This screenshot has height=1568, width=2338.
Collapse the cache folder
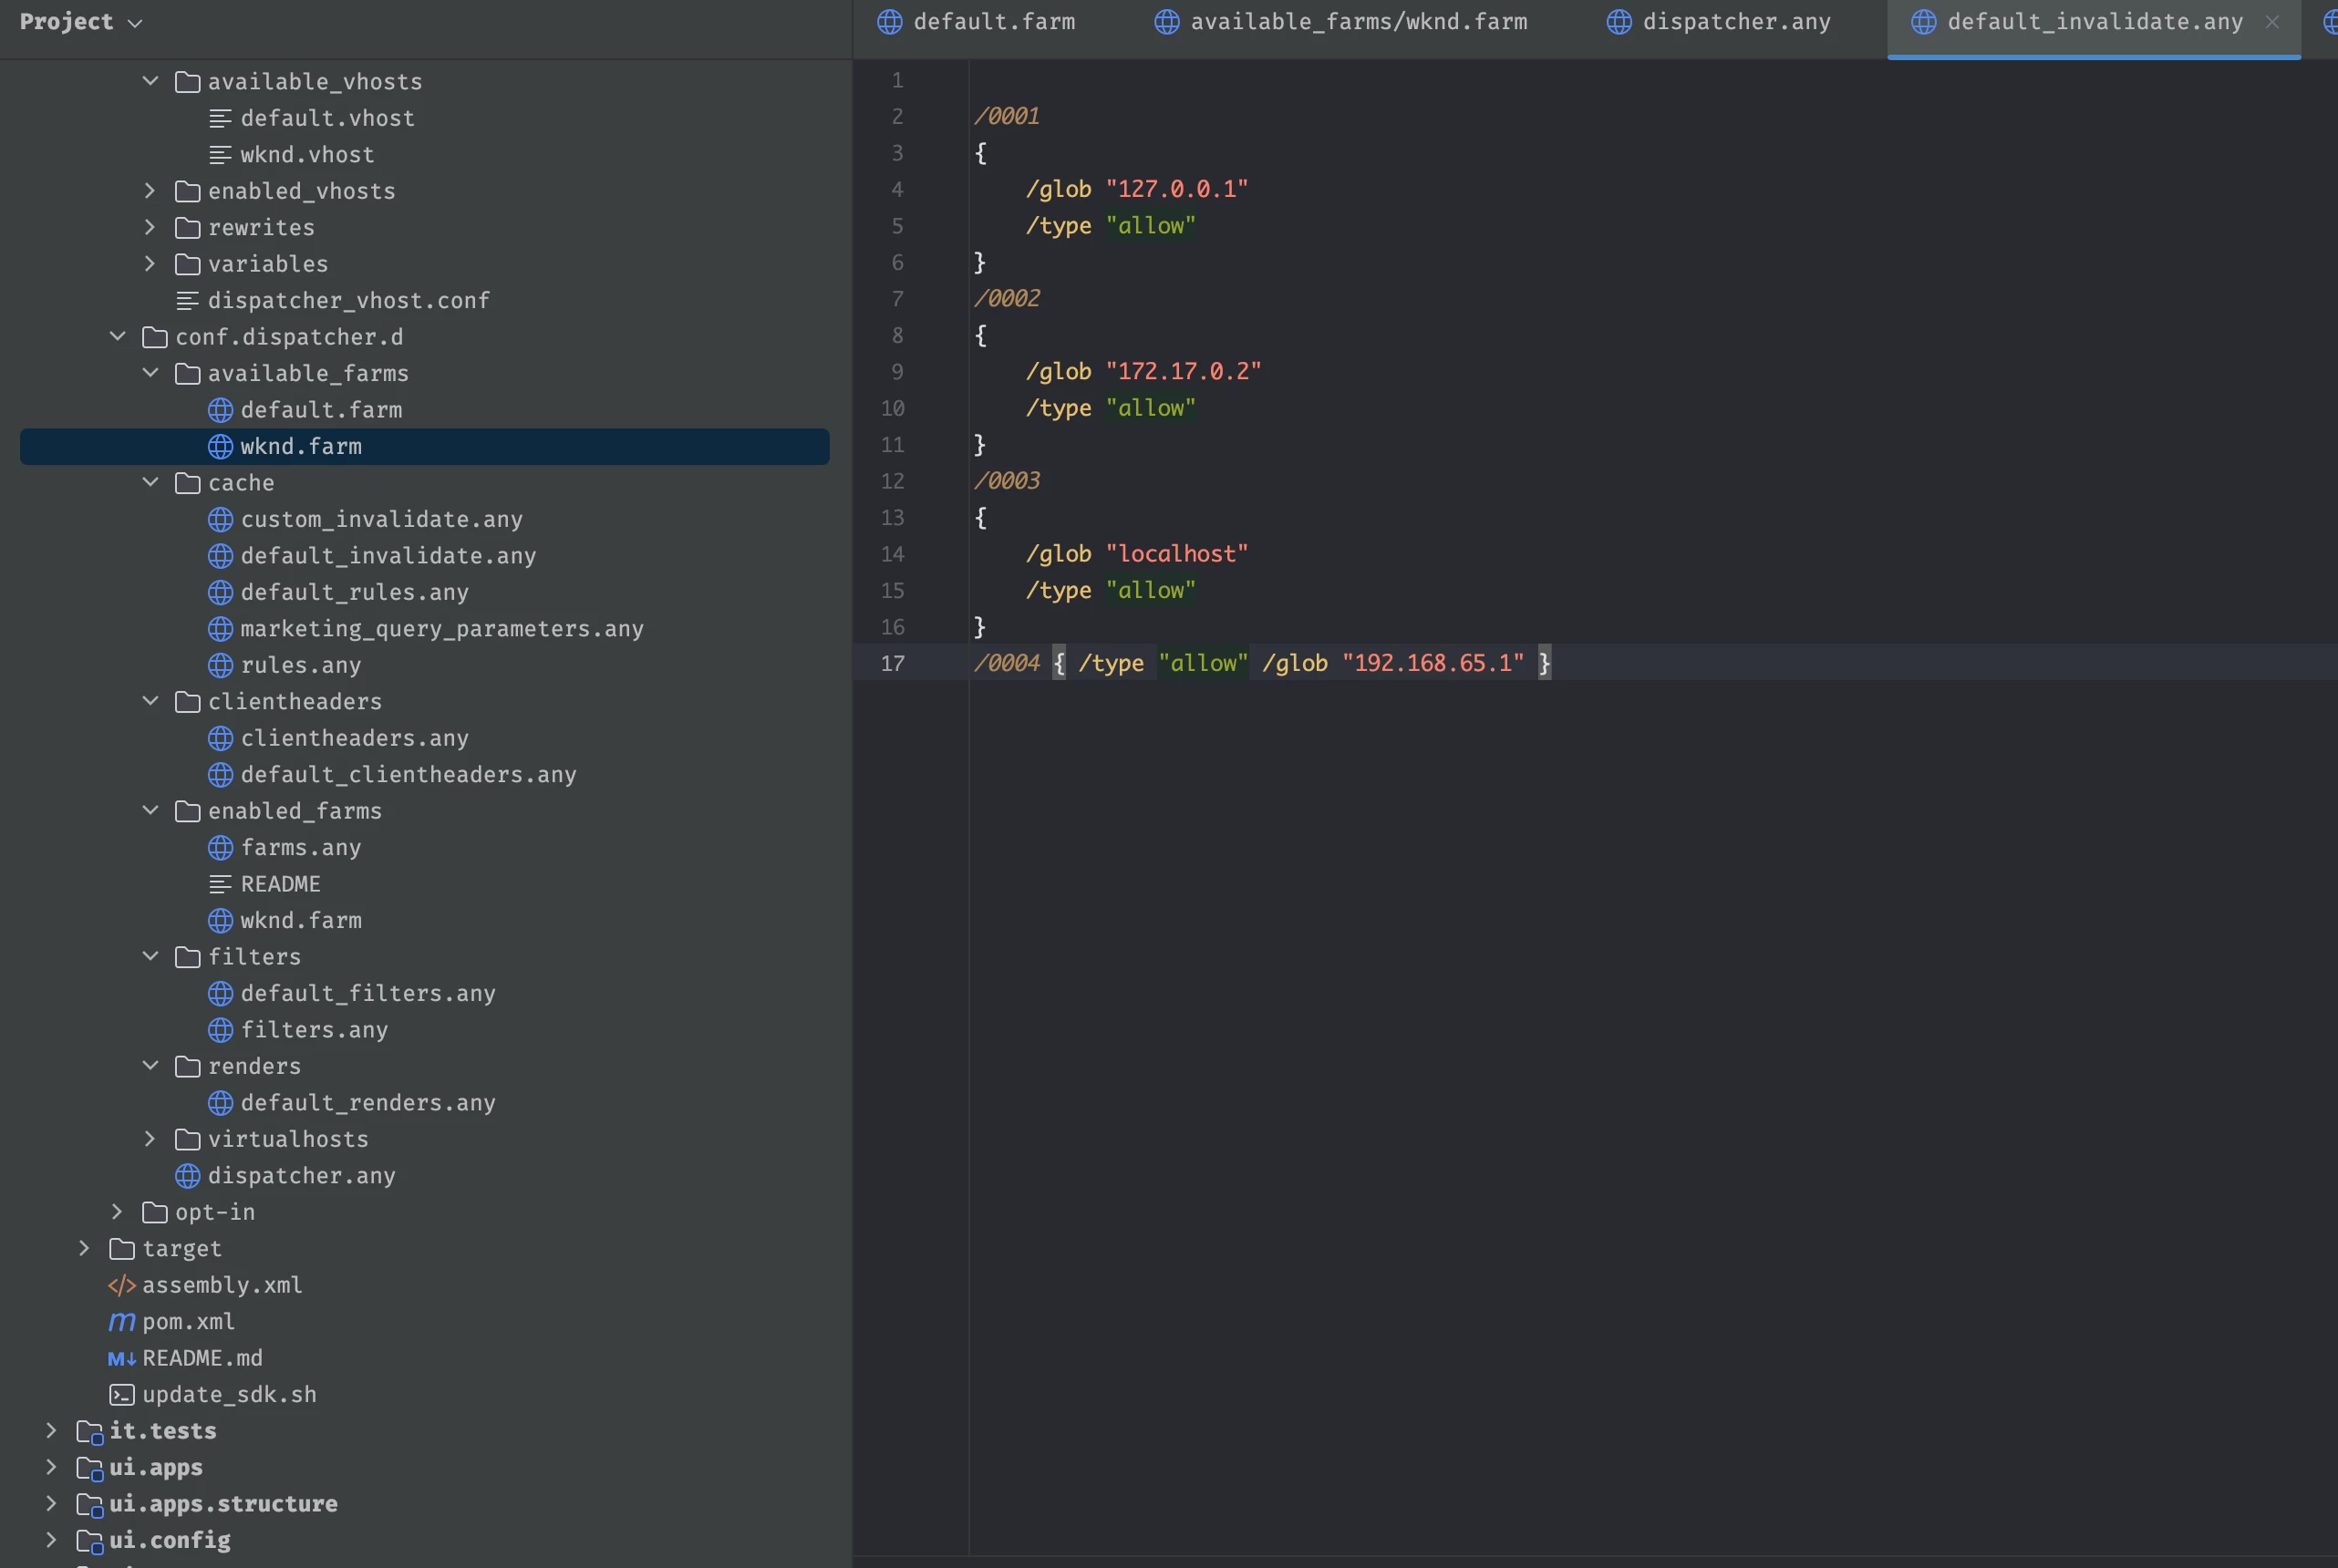[x=150, y=483]
